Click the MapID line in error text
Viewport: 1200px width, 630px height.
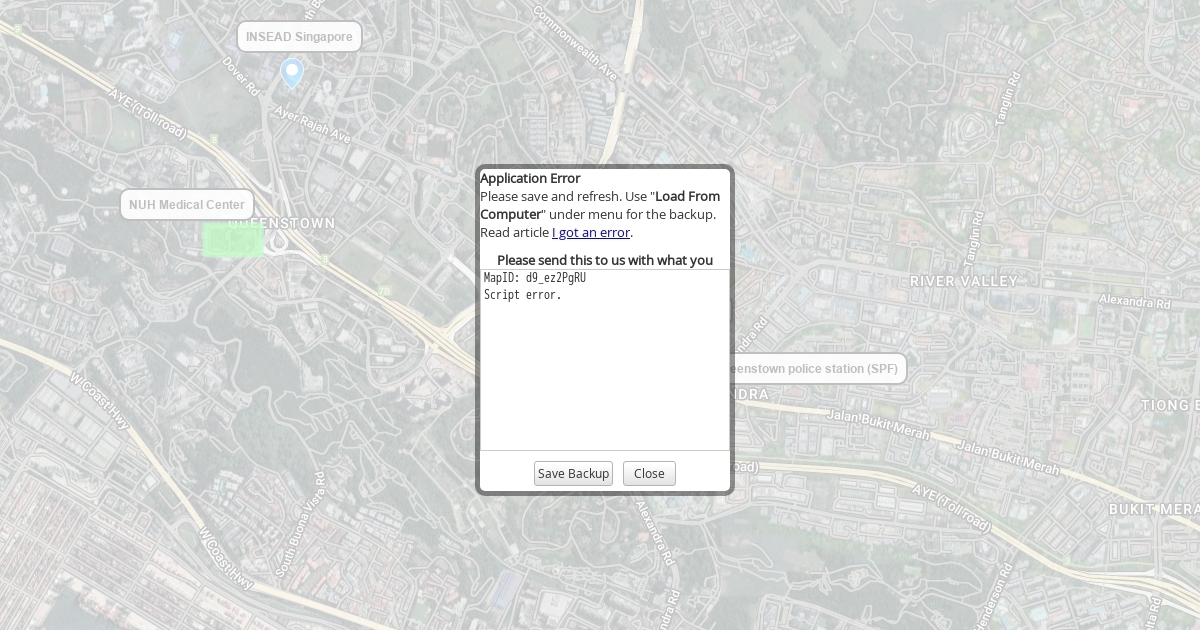point(535,278)
